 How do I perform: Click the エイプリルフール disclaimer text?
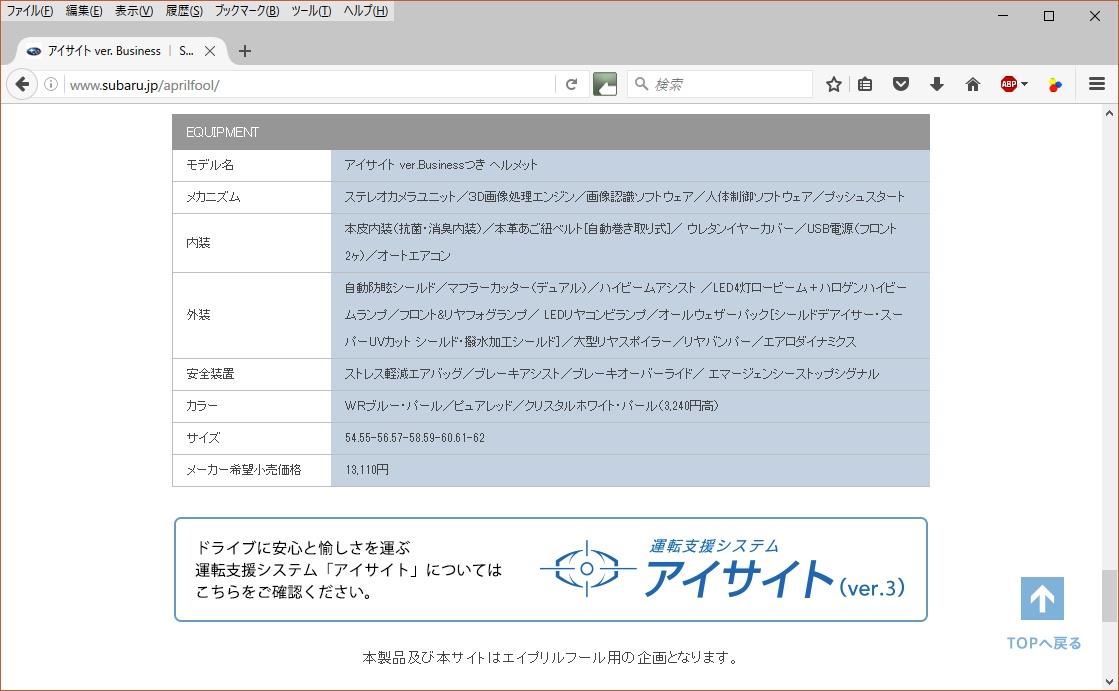point(553,657)
